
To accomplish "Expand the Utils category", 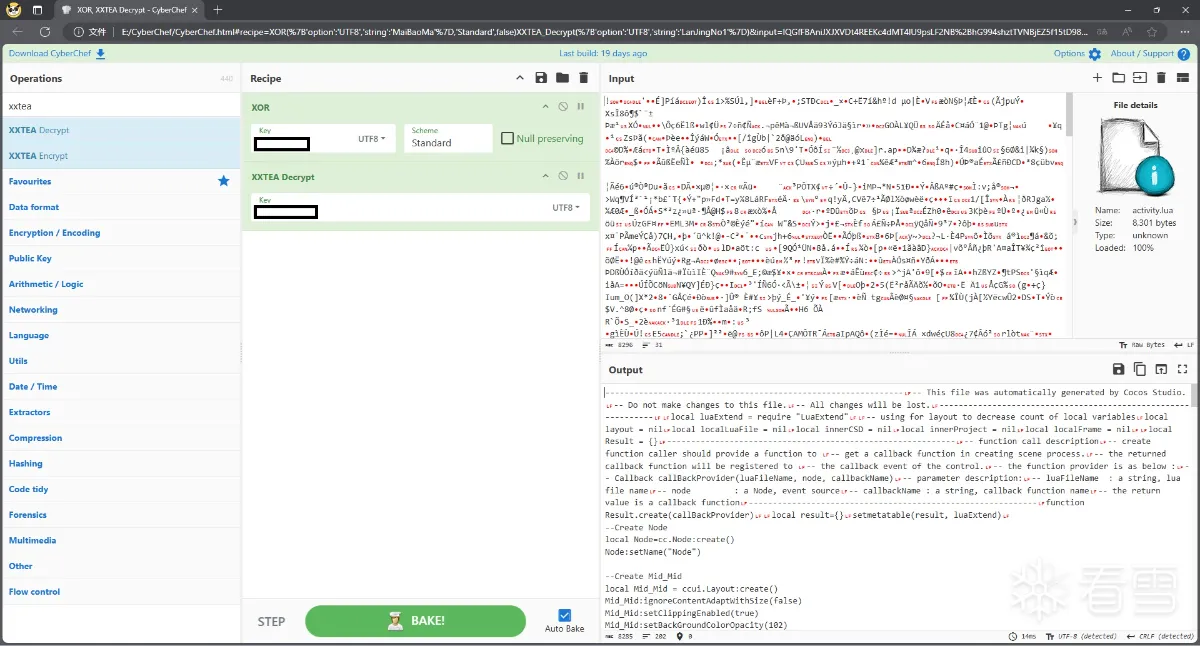I will click(120, 361).
